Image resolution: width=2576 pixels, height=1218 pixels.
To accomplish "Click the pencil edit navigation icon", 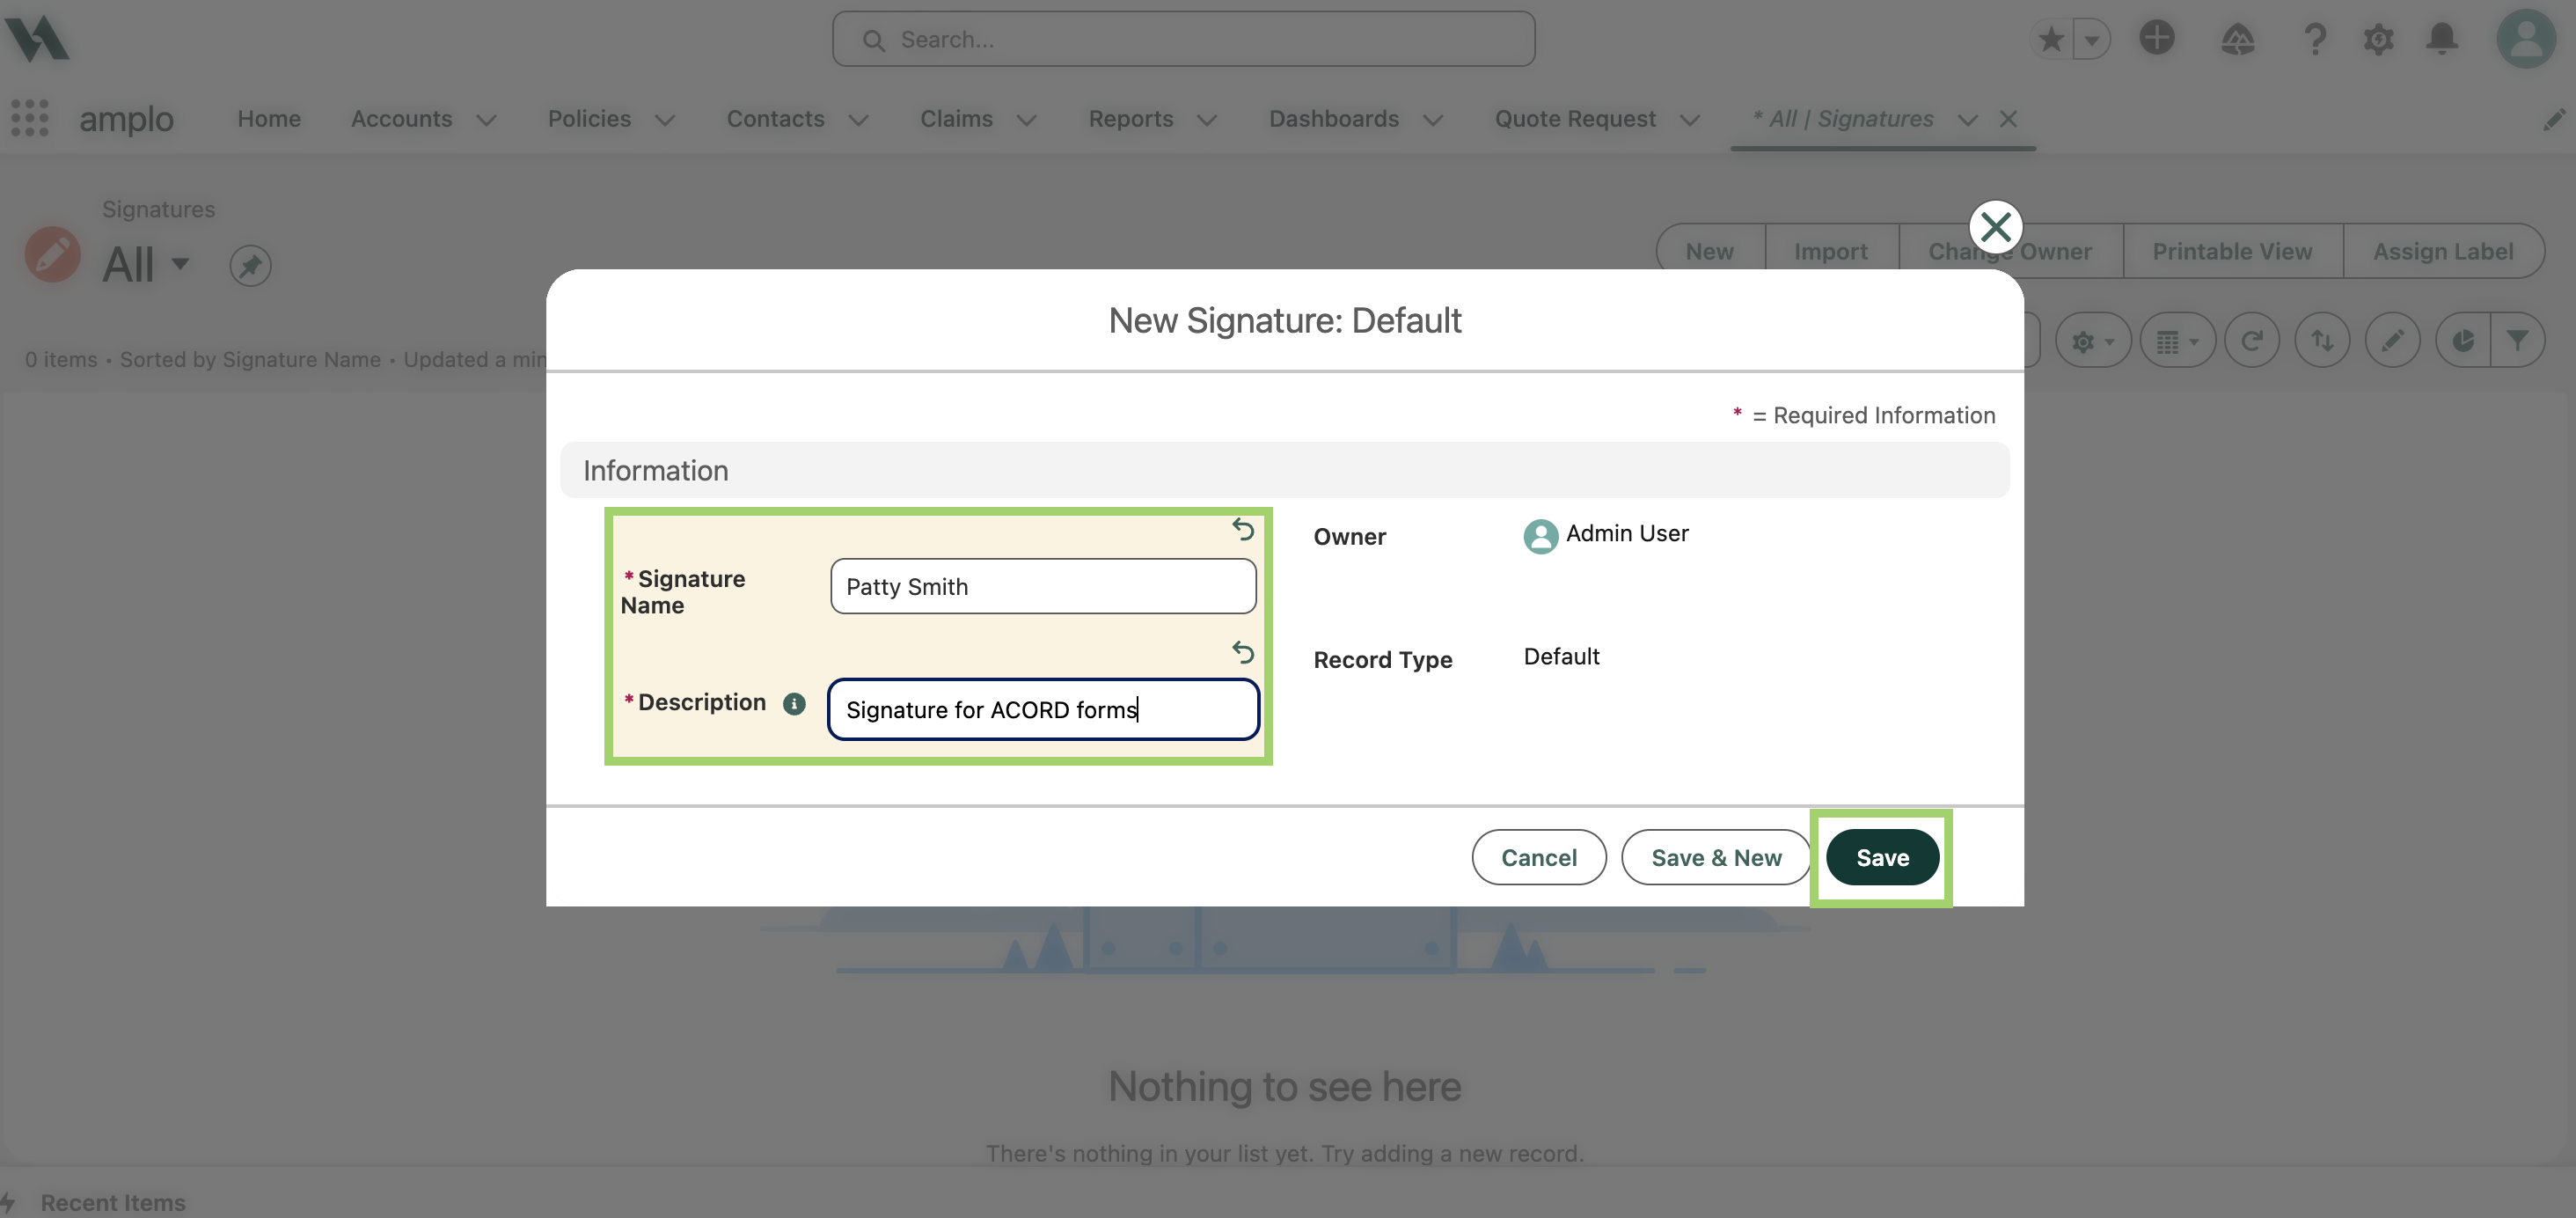I will 2554,119.
